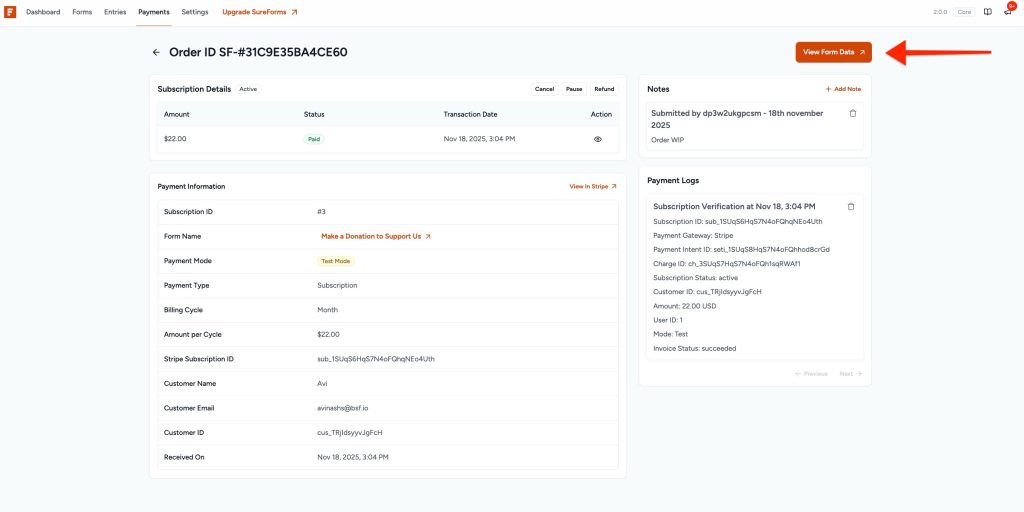Click the SureForms logo icon
This screenshot has height=512, width=1024.
click(10, 12)
